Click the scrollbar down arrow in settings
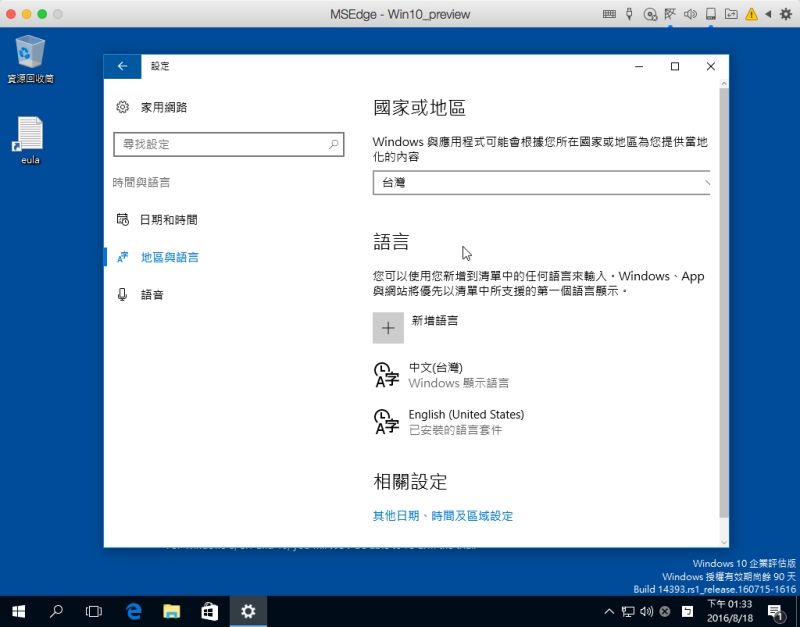Image resolution: width=800 pixels, height=627 pixels. 724,542
